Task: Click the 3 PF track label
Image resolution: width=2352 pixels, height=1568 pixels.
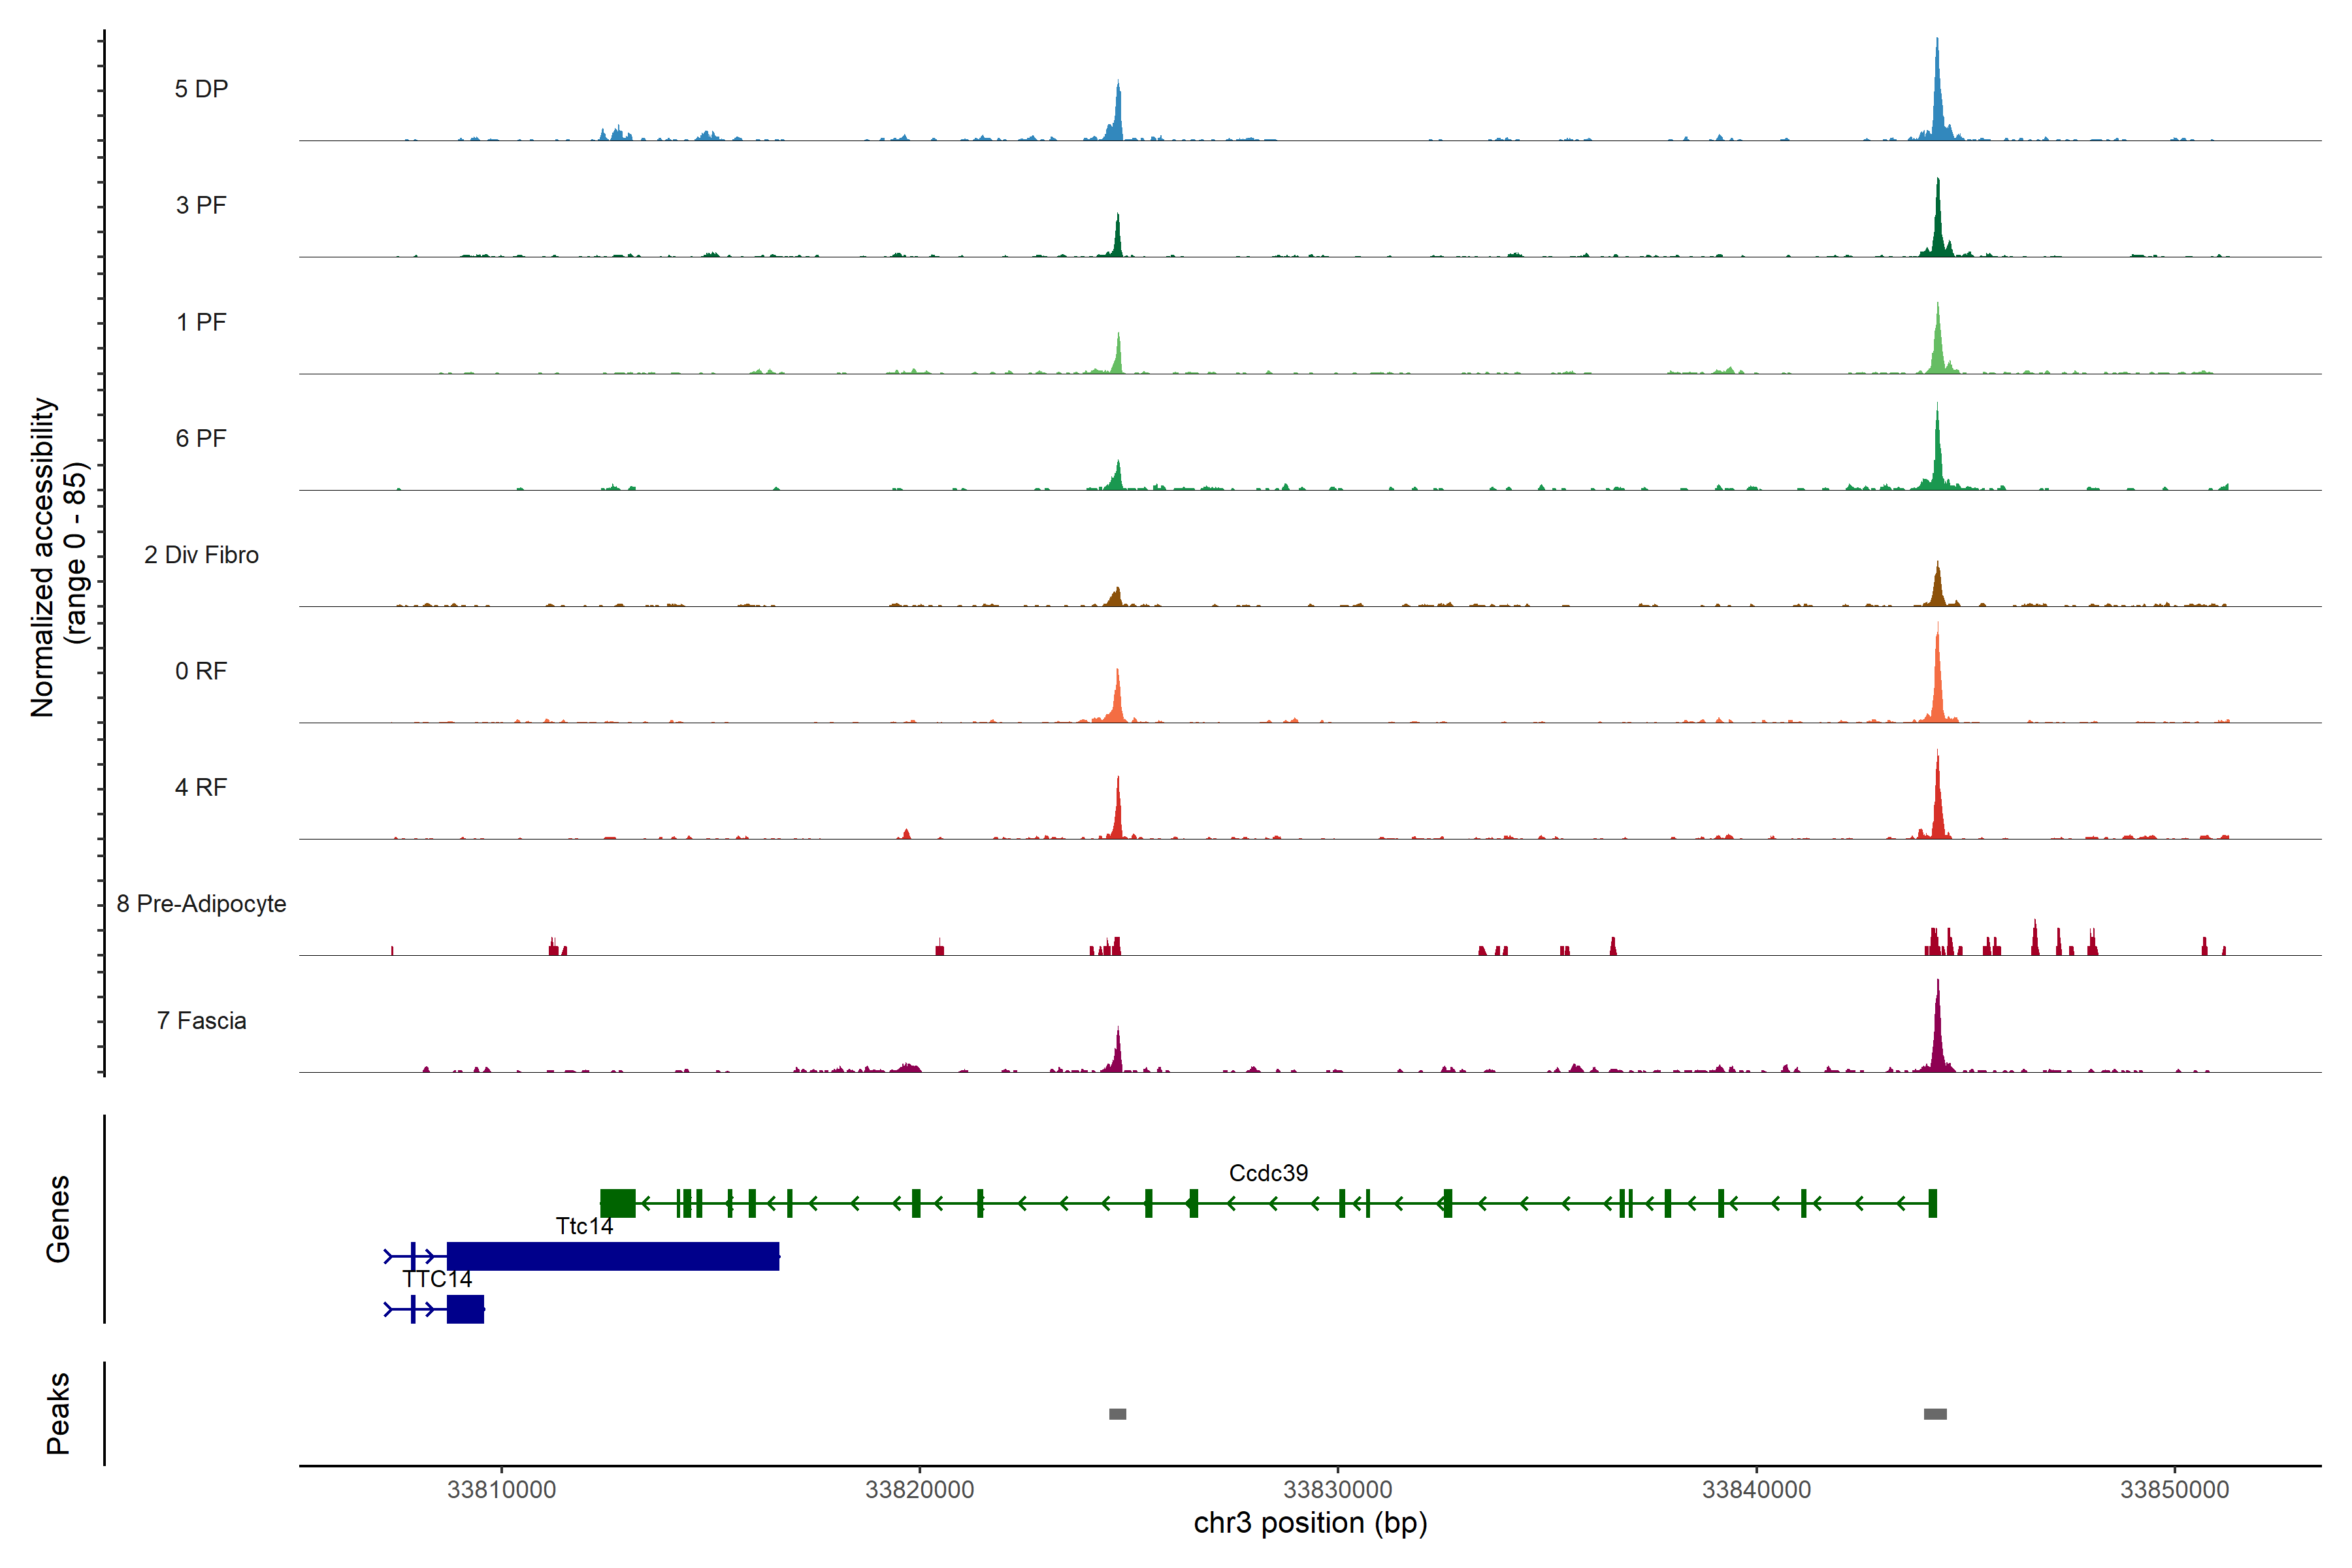Action: click(x=201, y=205)
